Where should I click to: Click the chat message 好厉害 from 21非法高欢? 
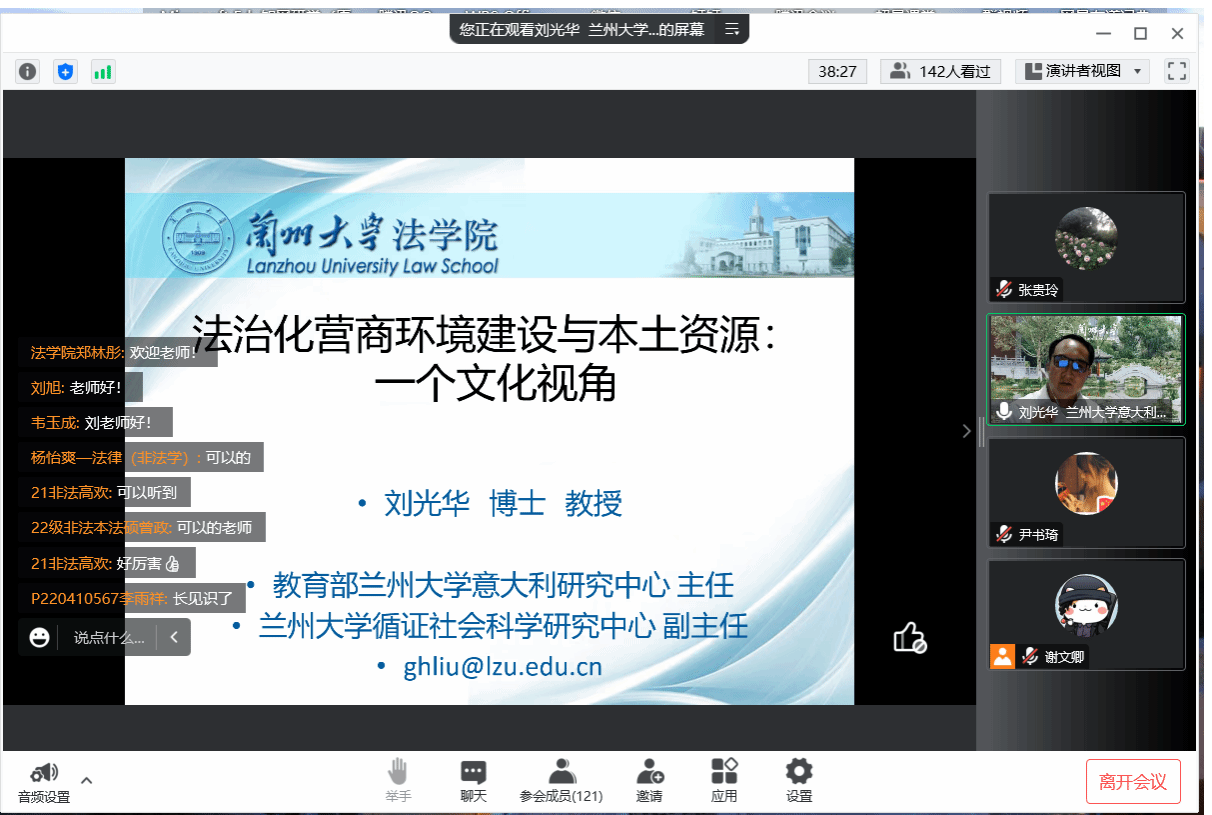coord(107,563)
